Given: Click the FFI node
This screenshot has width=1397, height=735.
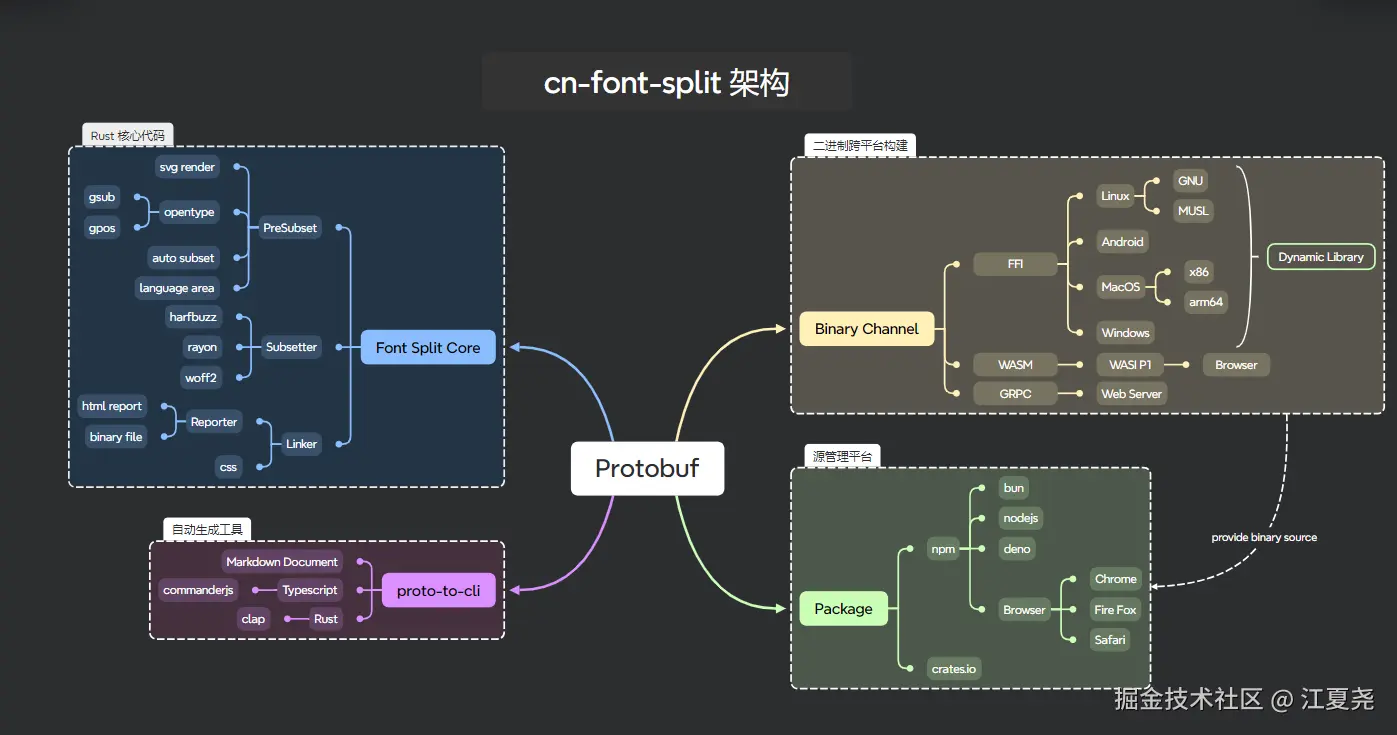Looking at the screenshot, I should point(1015,265).
